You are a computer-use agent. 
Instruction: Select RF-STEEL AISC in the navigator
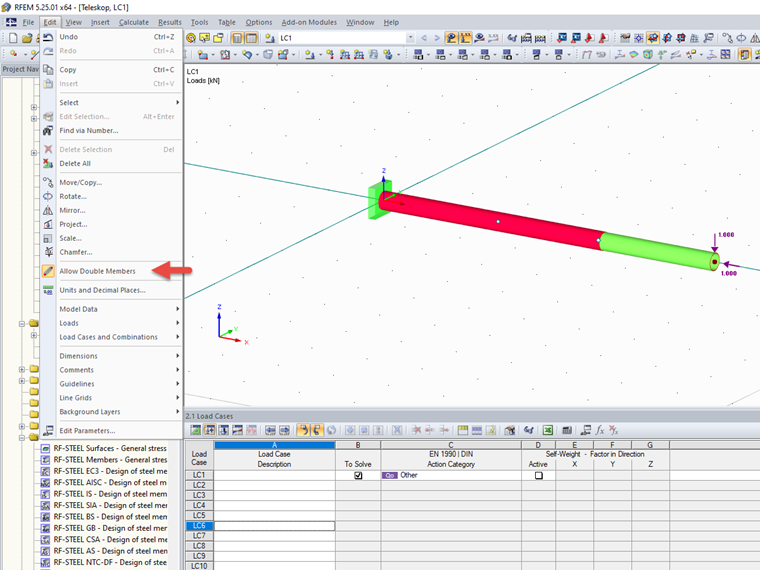coord(110,483)
